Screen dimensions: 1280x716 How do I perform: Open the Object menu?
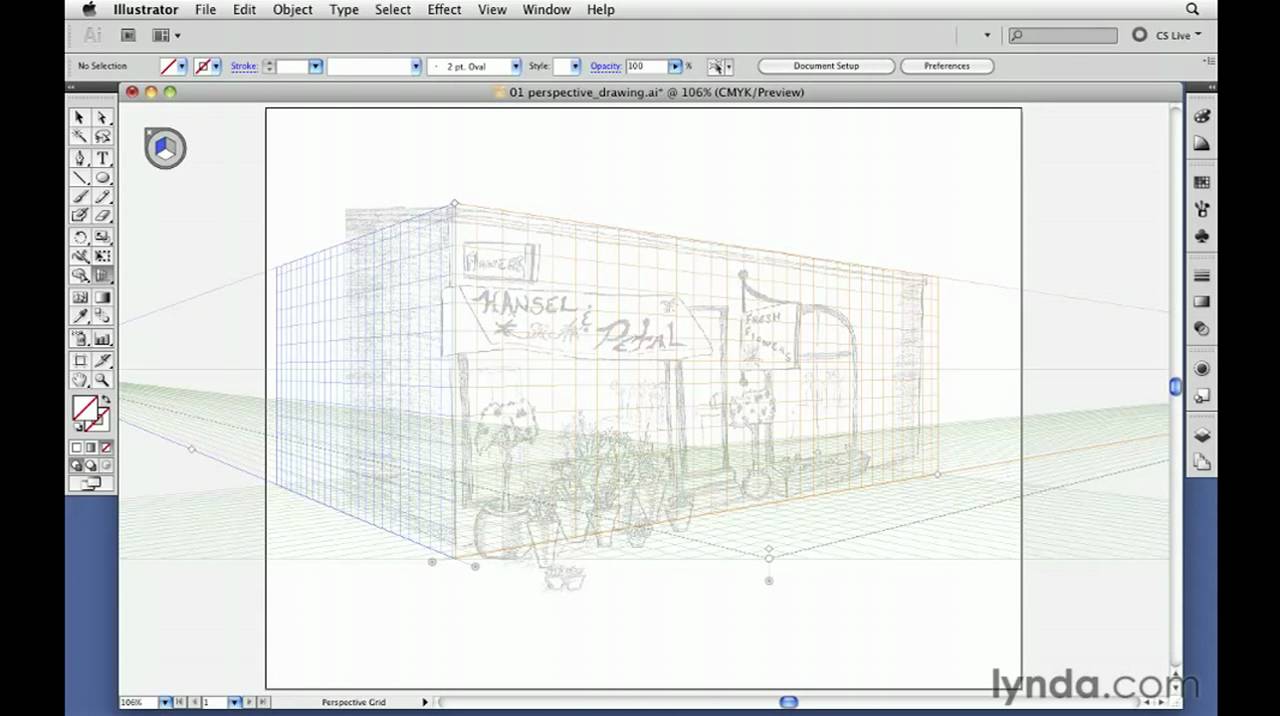pyautogui.click(x=292, y=9)
